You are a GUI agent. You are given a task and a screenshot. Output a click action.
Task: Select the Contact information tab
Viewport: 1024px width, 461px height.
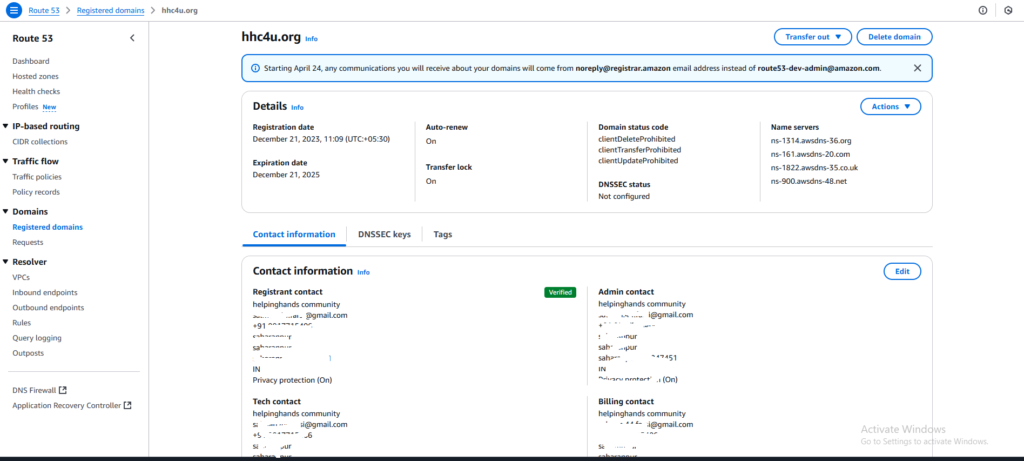tap(294, 234)
